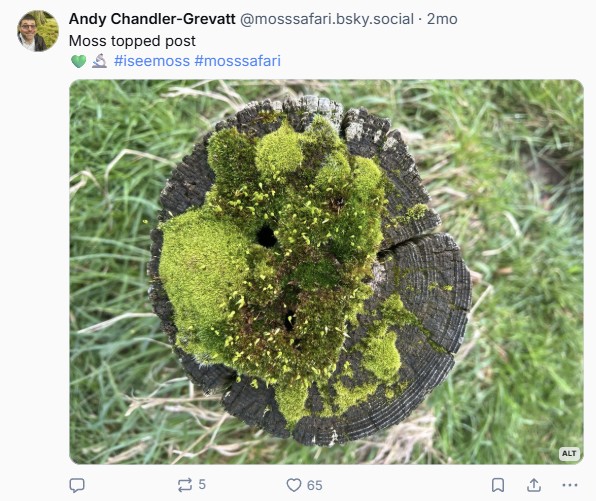Open the #mosssafari hashtag

(x=238, y=61)
